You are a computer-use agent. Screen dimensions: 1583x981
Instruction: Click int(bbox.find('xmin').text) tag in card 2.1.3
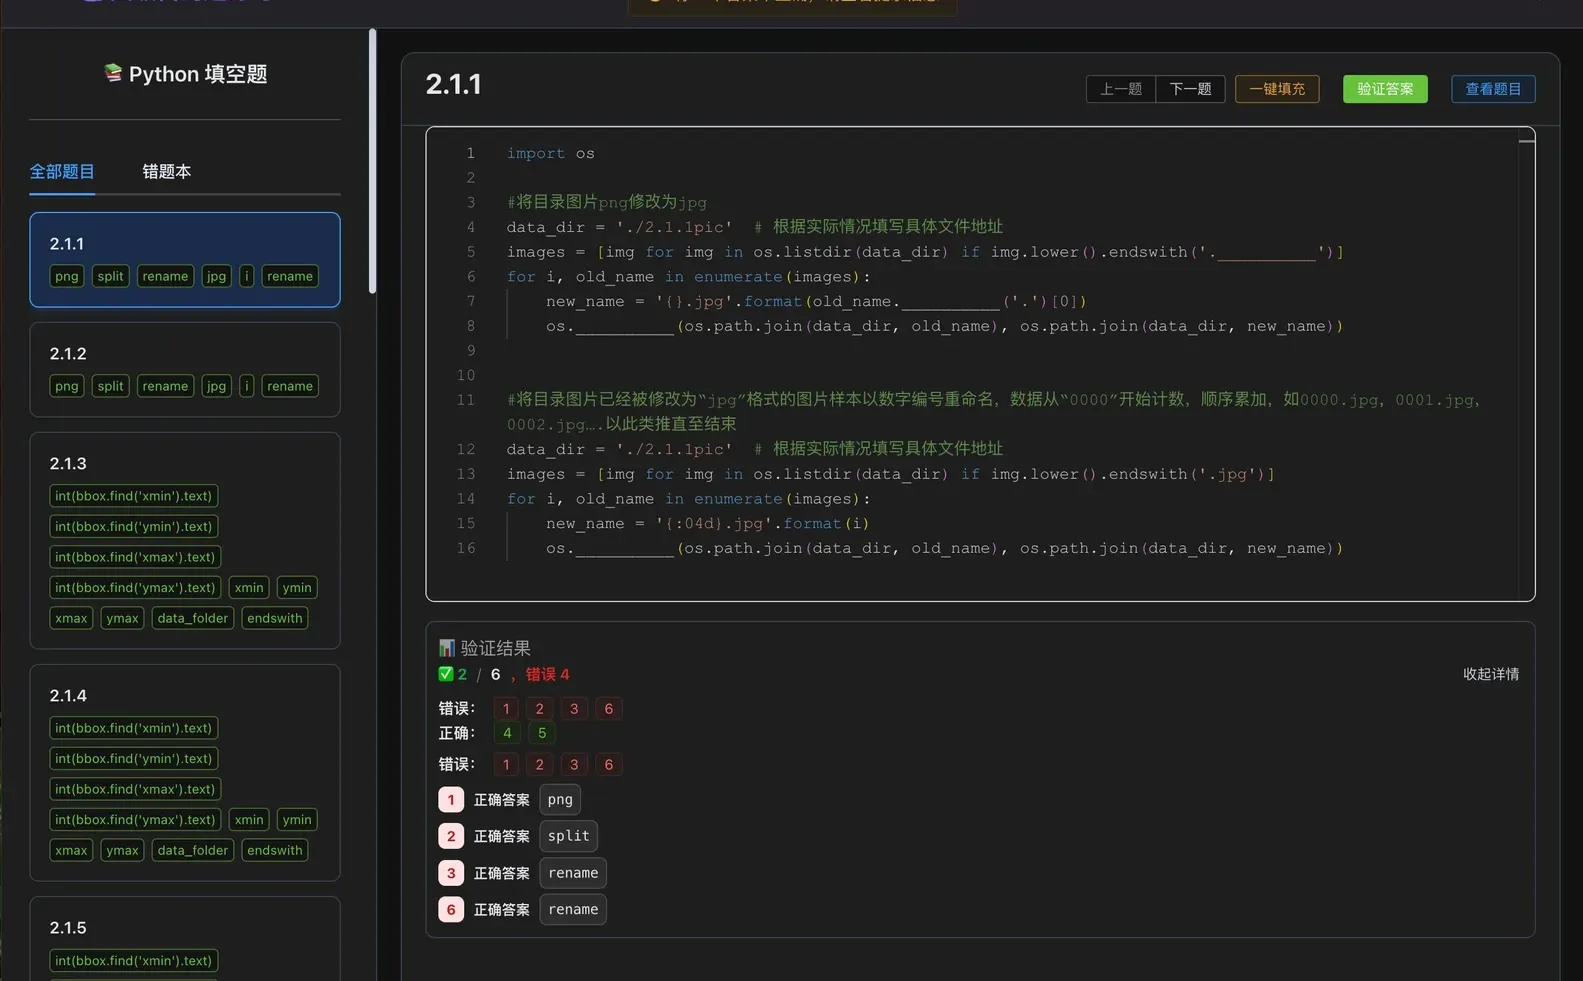point(134,496)
